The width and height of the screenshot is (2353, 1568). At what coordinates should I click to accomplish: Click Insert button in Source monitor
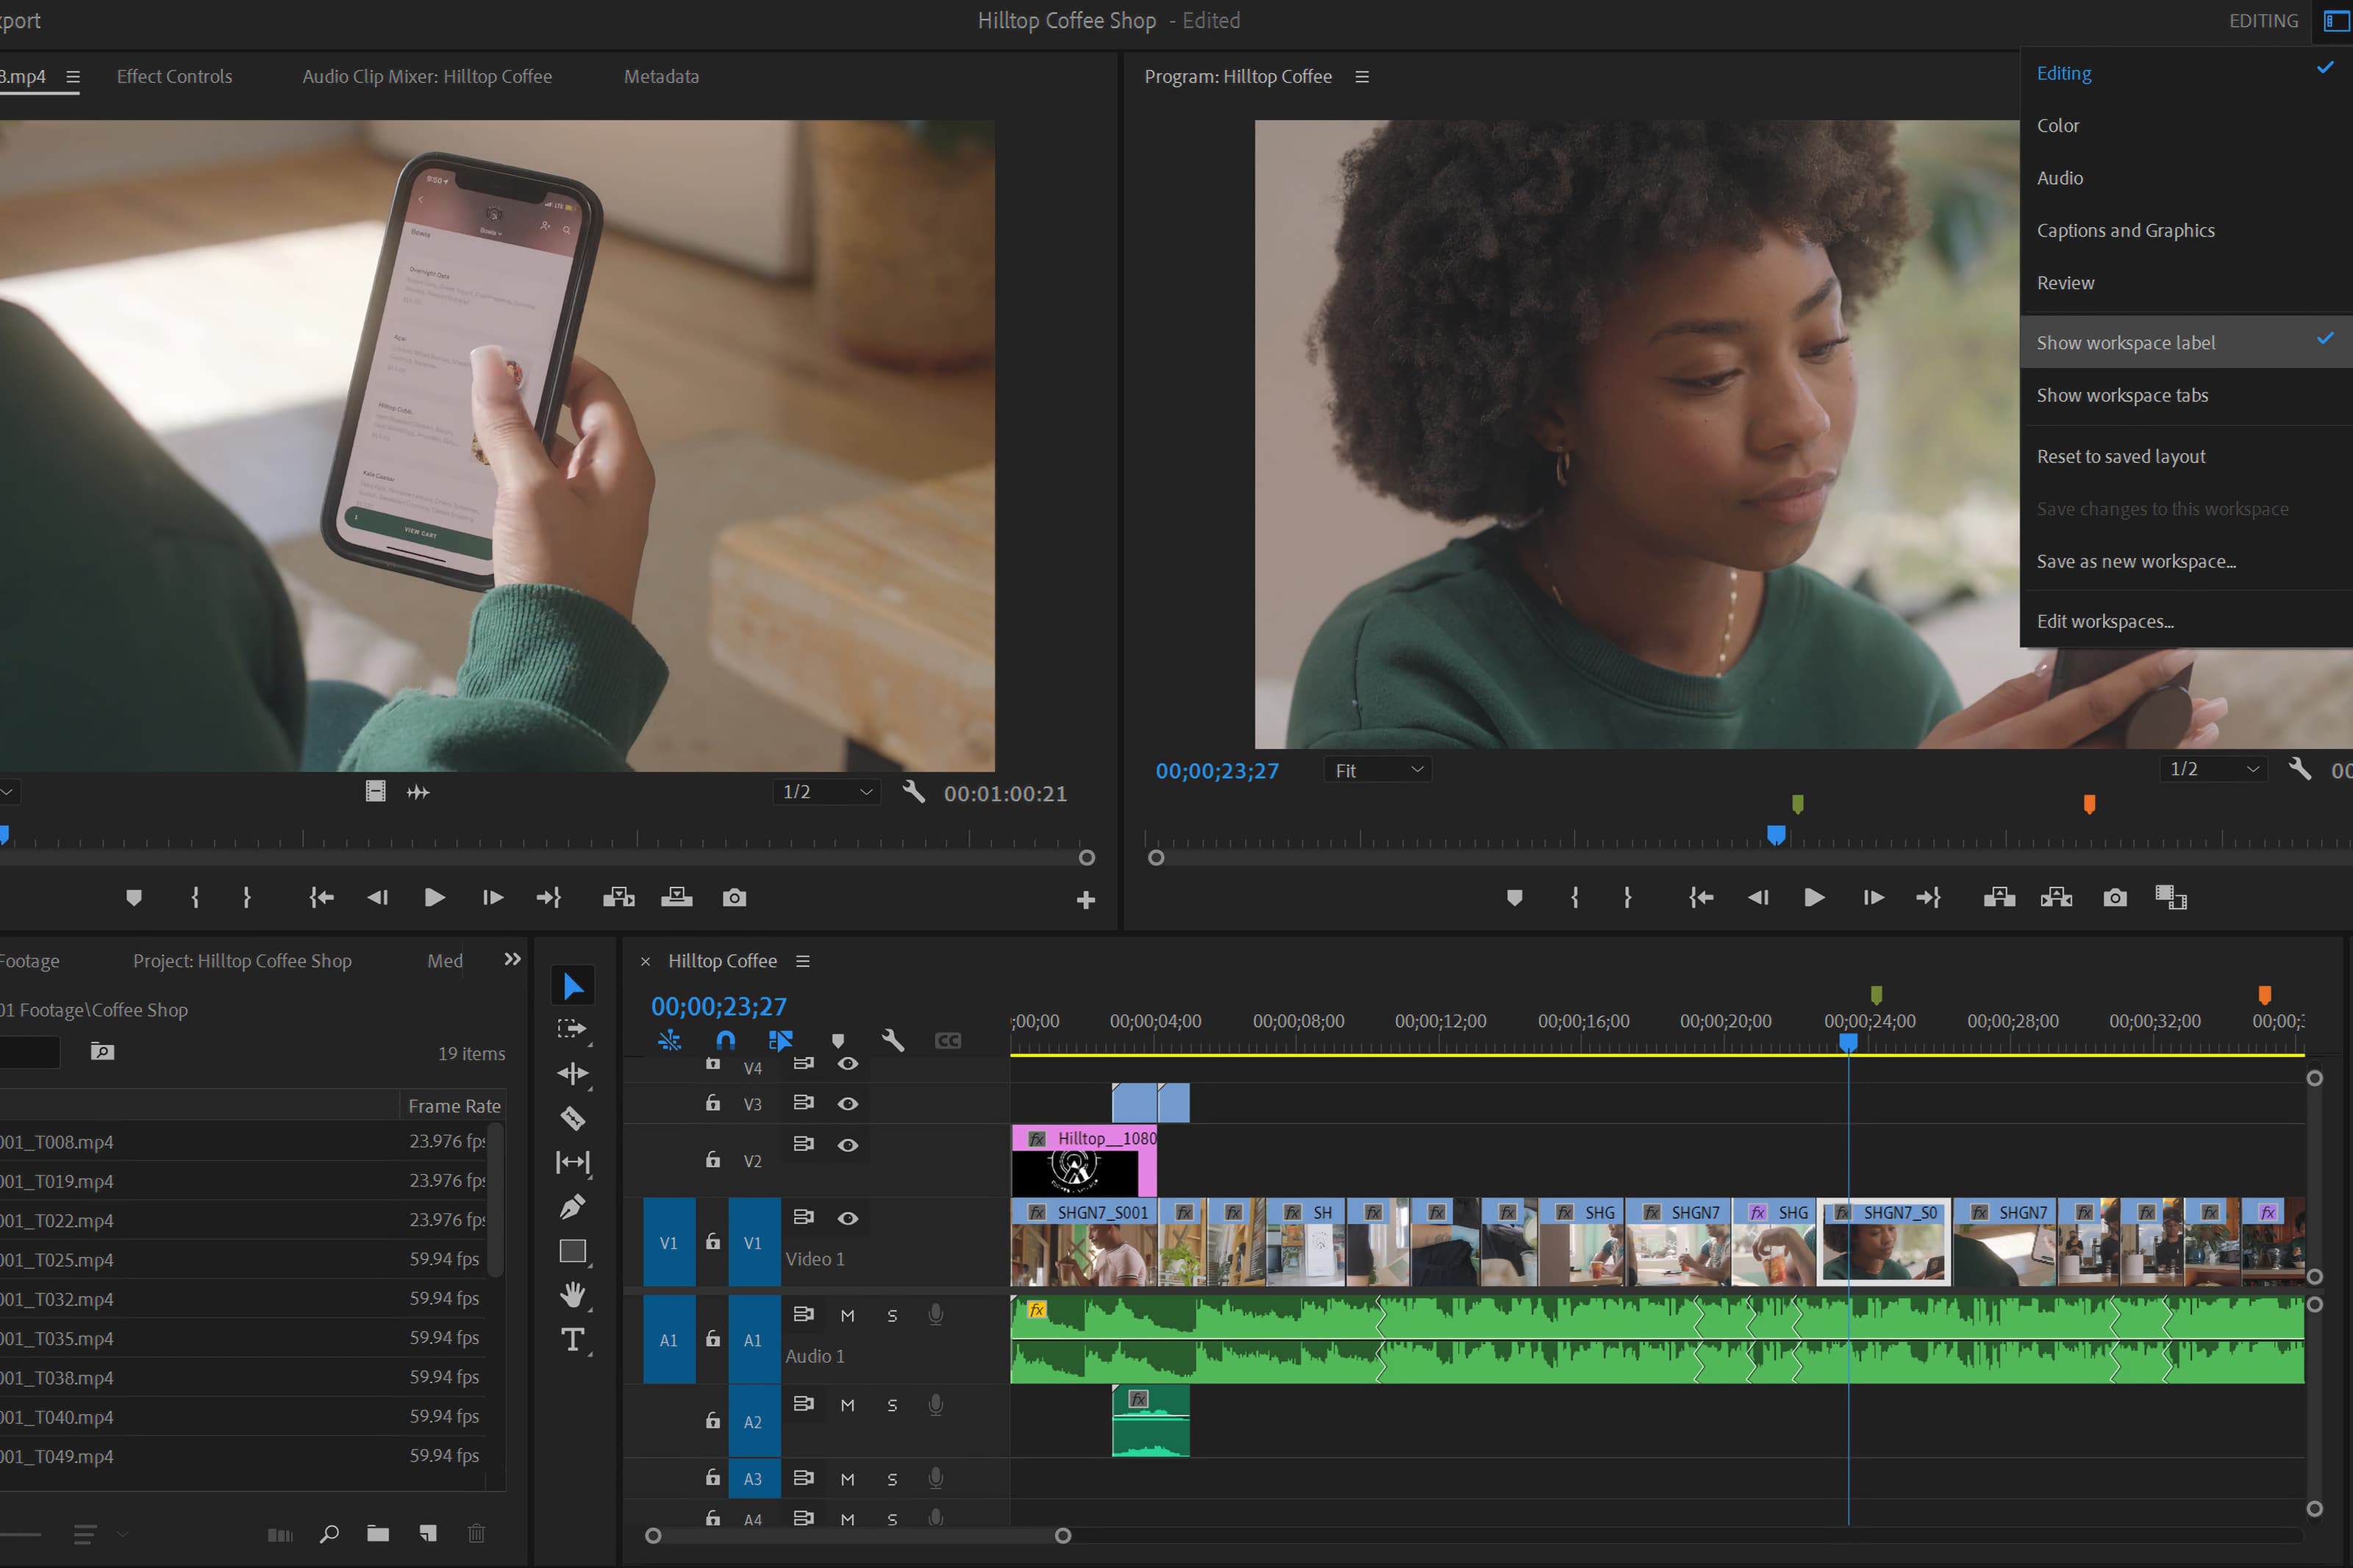pos(618,898)
